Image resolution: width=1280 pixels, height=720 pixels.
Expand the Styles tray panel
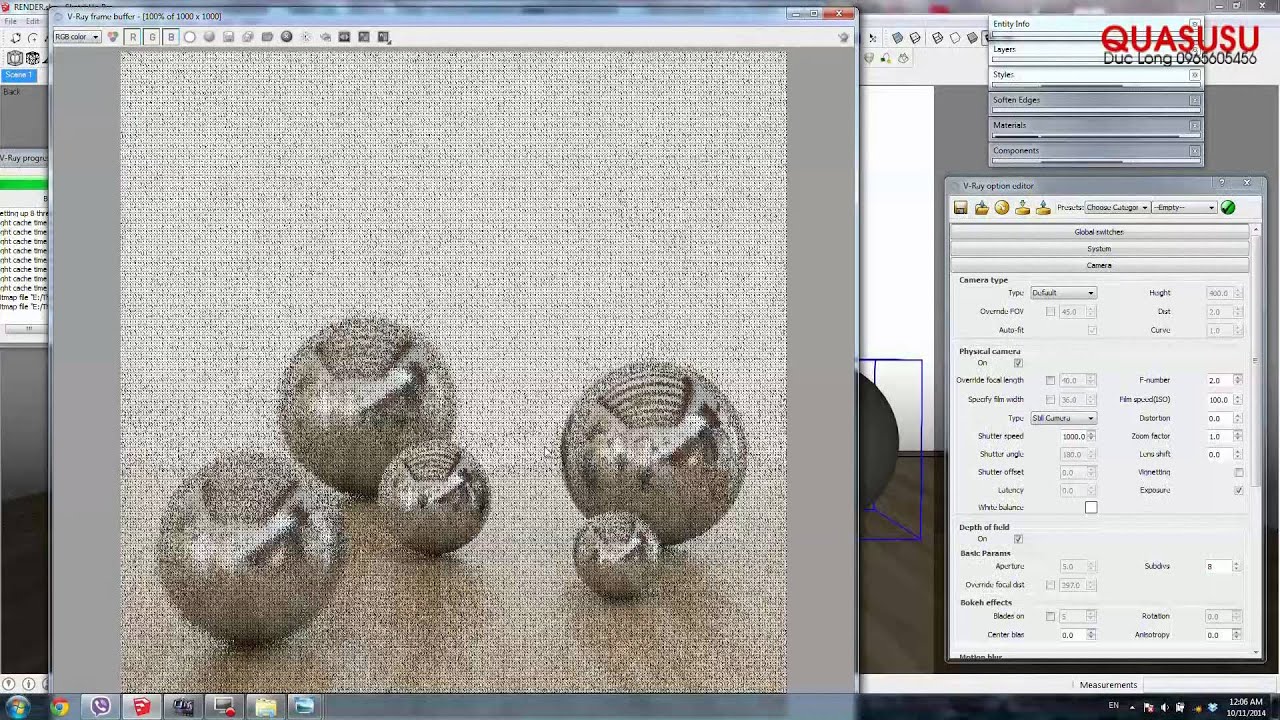(x=1096, y=75)
